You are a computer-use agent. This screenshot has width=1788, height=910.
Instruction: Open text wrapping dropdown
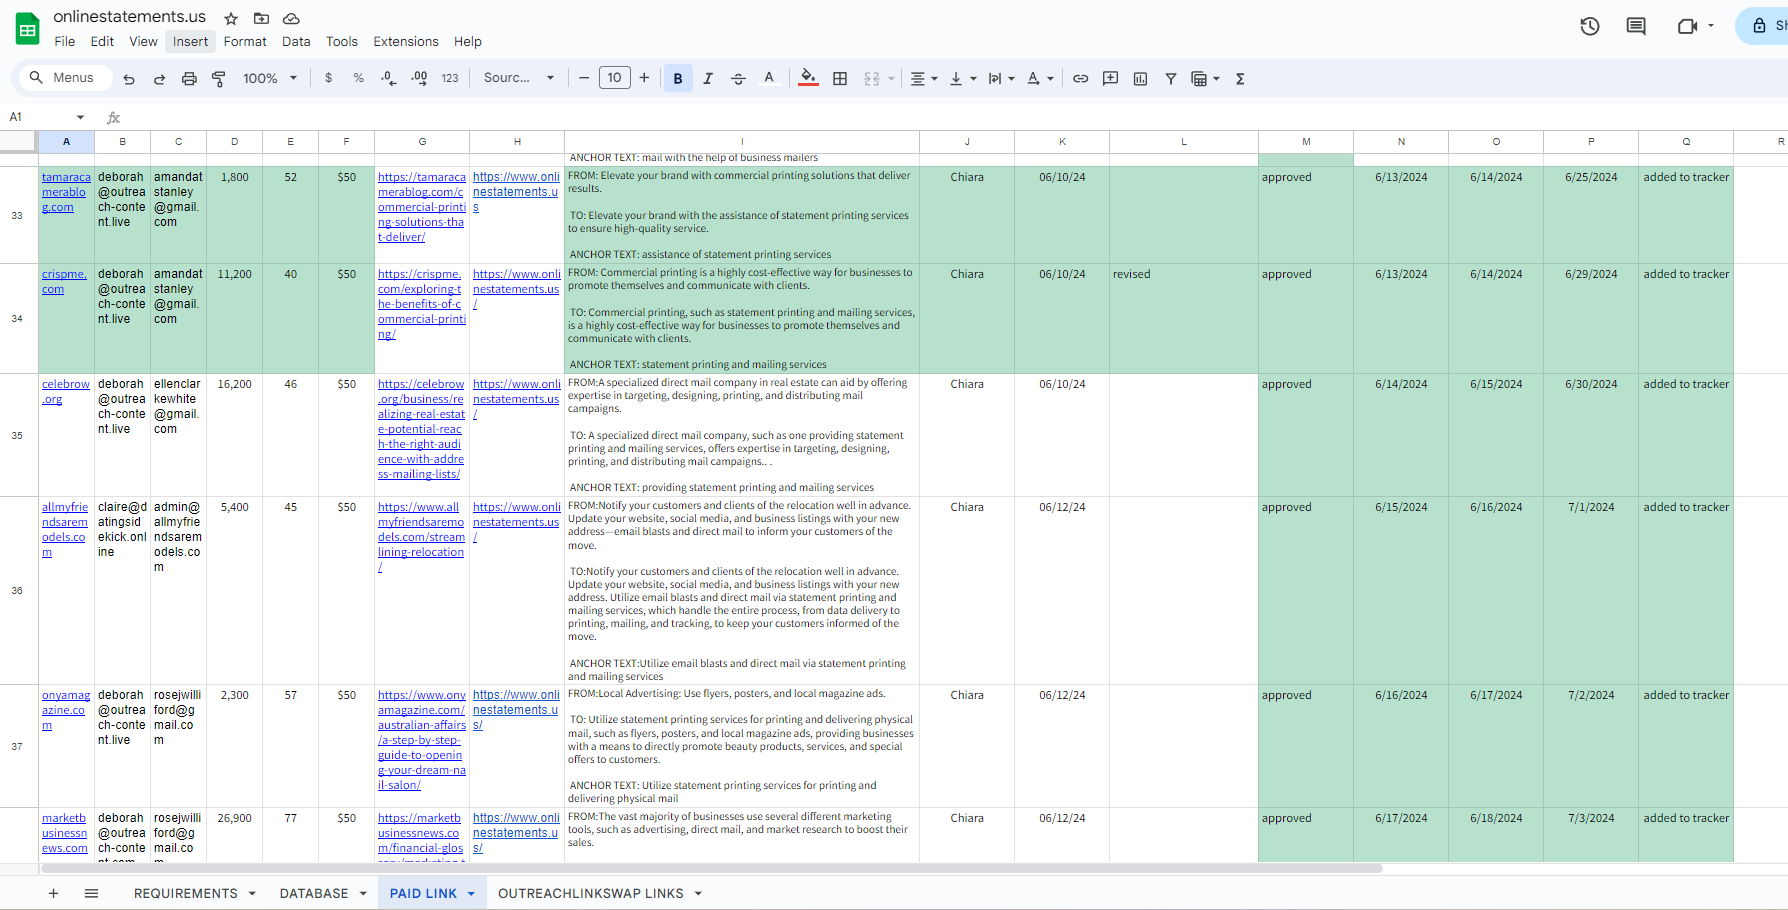pyautogui.click(x=1001, y=78)
